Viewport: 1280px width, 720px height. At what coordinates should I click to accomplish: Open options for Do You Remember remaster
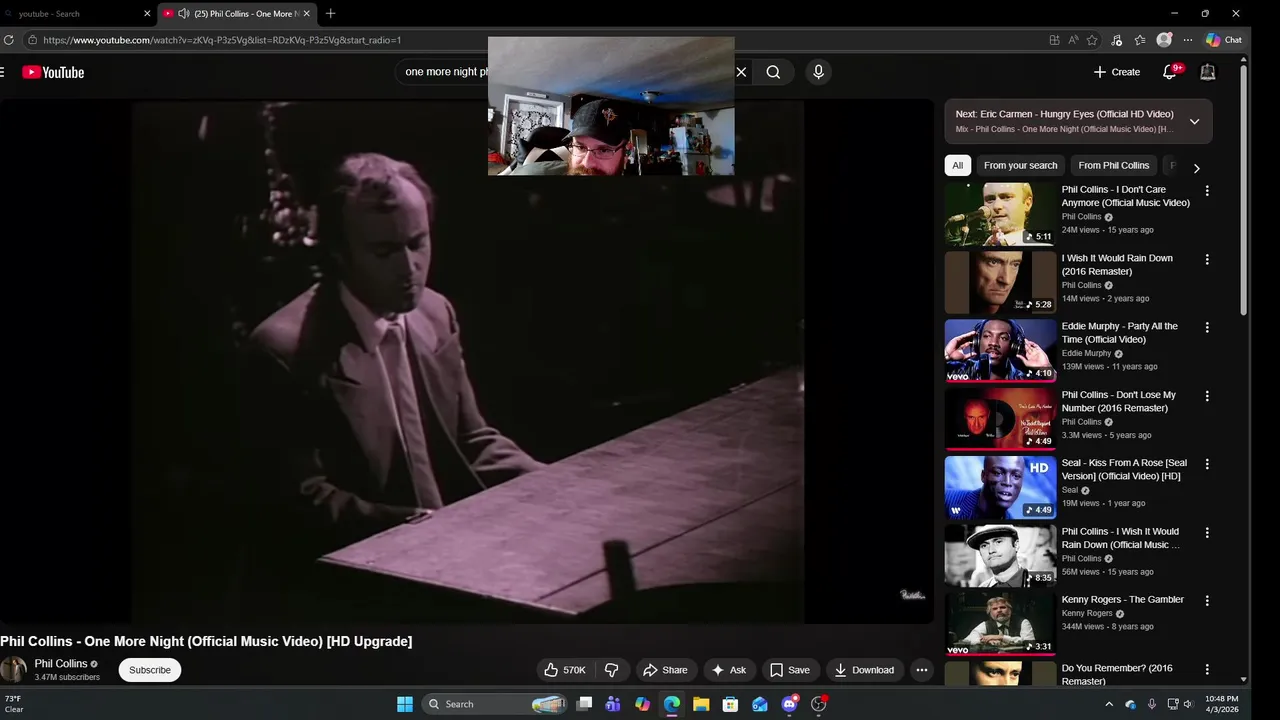(x=1207, y=670)
